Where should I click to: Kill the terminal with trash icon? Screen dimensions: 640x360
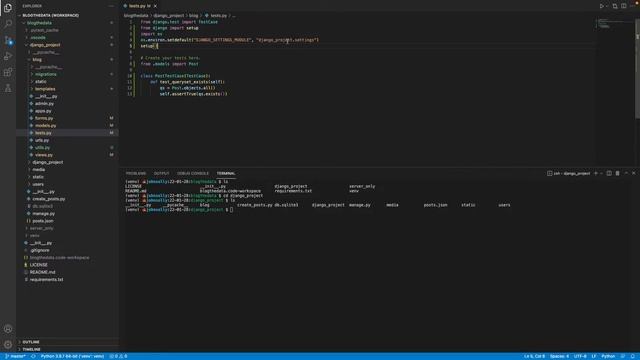pyautogui.click(x=618, y=173)
